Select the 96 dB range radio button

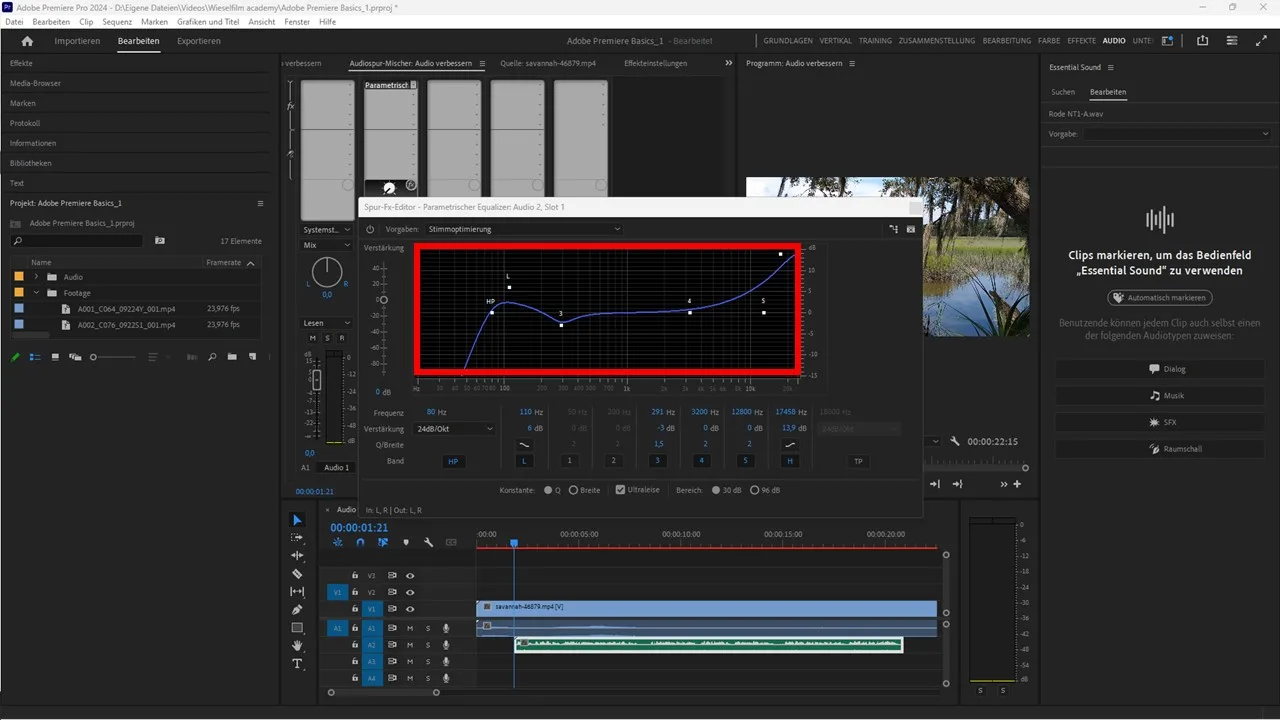tap(756, 490)
